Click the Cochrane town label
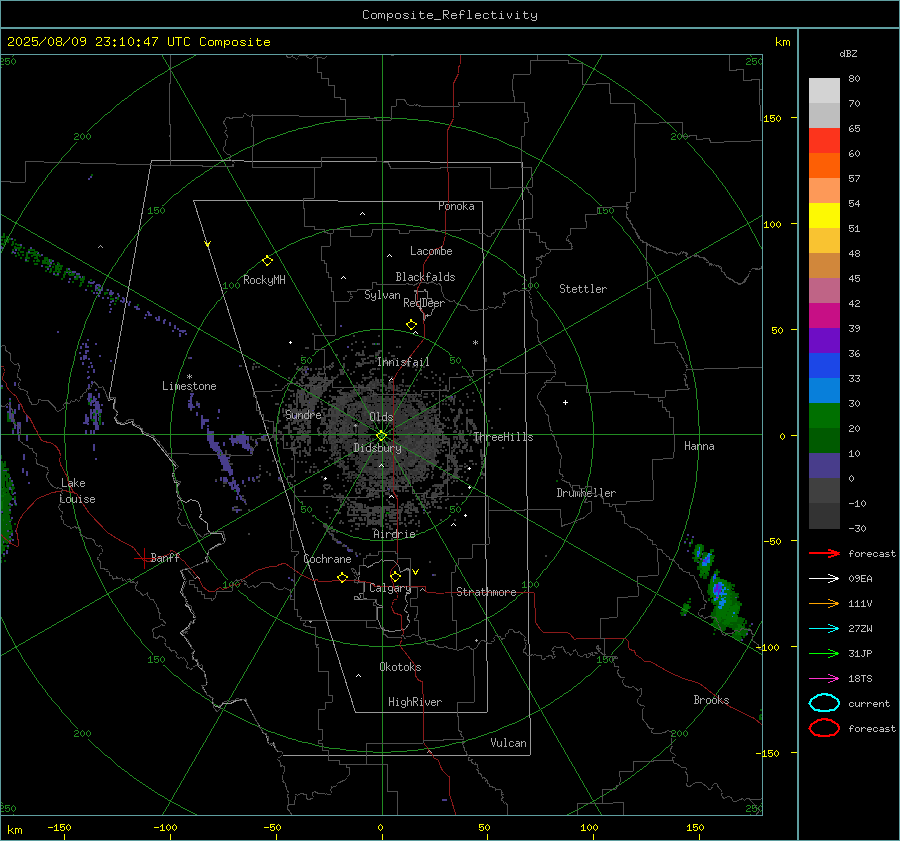Viewport: 900px width, 841px height. point(327,559)
